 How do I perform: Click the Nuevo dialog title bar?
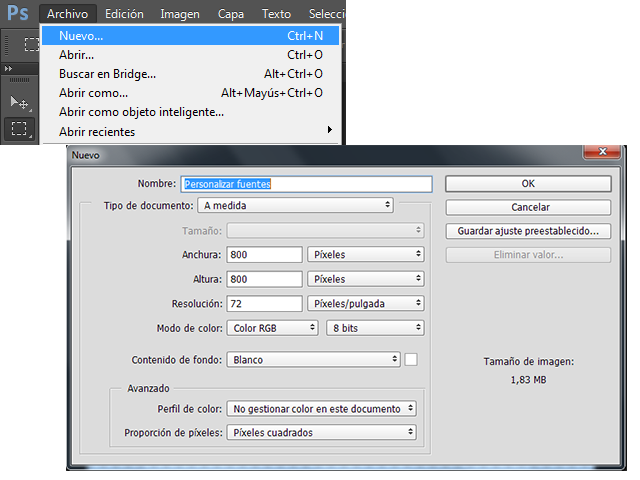pos(327,155)
